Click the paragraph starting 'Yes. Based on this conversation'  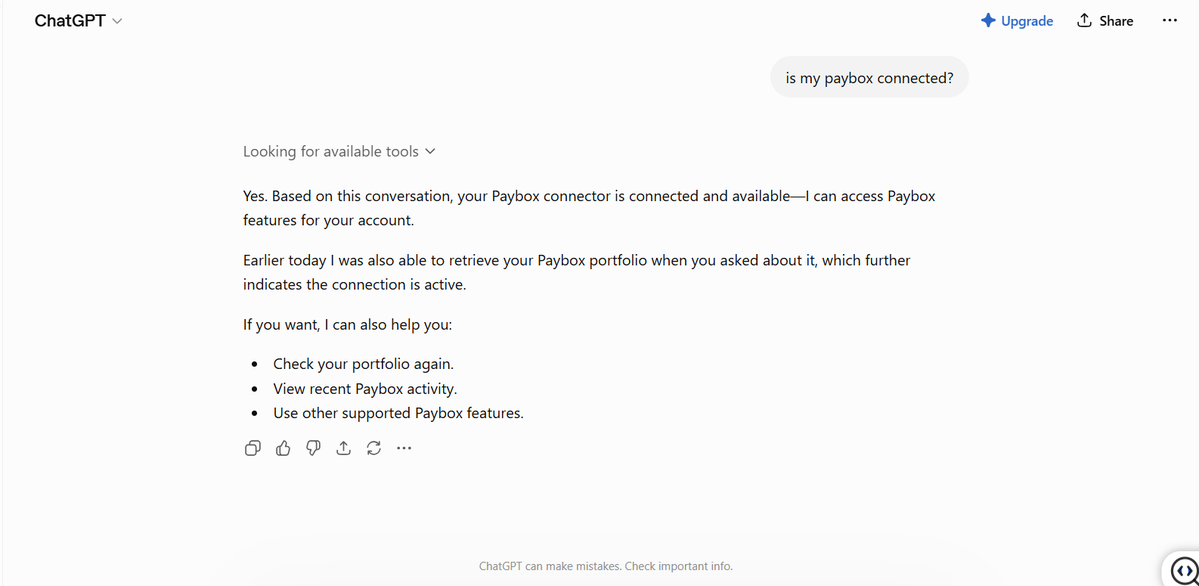(x=590, y=208)
